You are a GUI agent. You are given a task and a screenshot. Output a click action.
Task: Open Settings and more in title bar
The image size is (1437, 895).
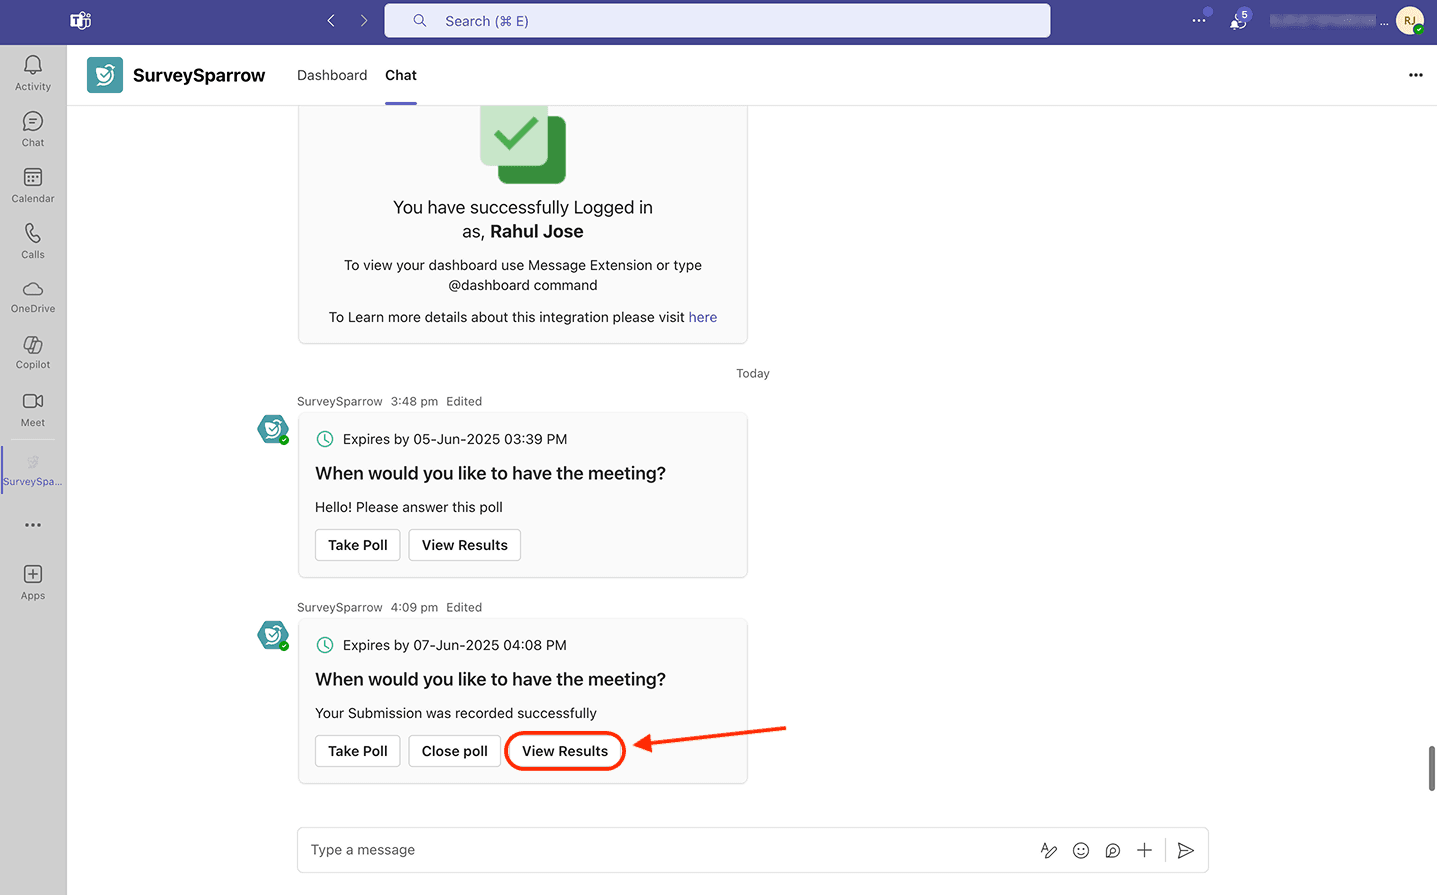click(1198, 20)
